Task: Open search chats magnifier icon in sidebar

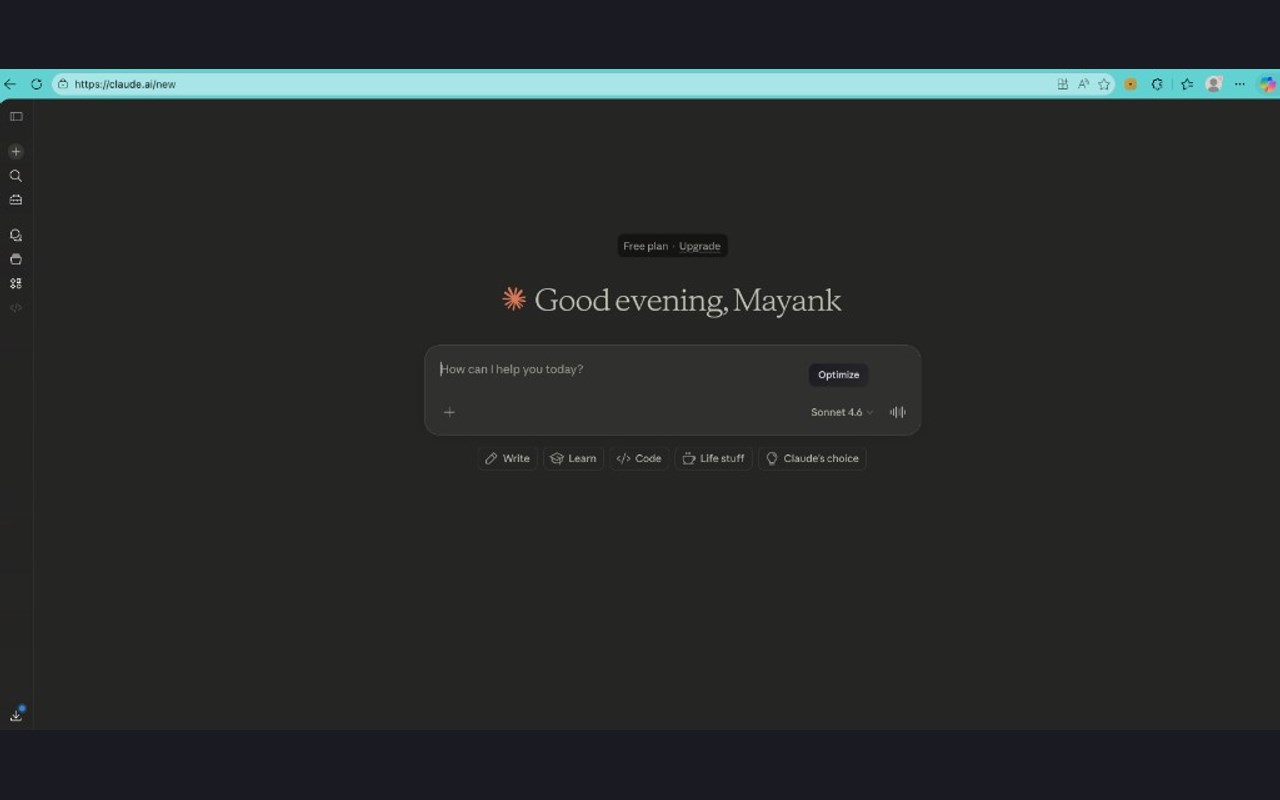Action: 16,176
